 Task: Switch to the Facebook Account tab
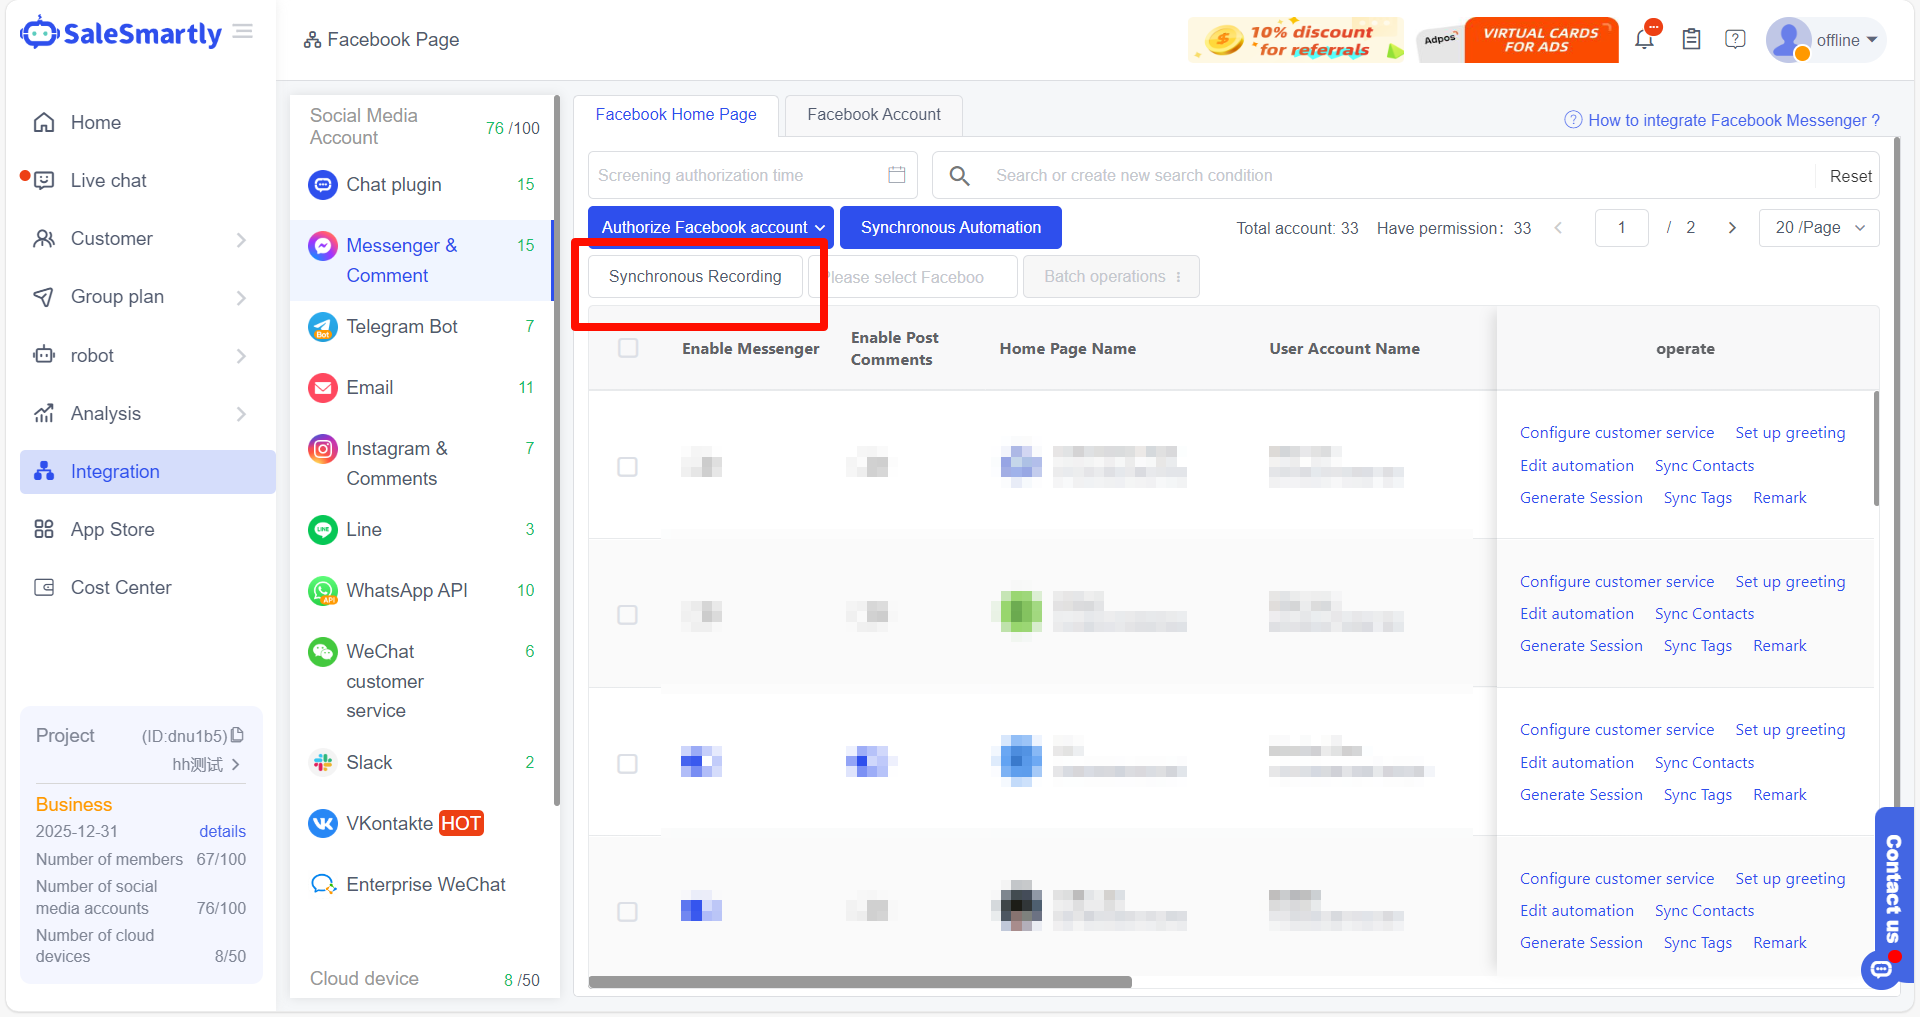(x=873, y=115)
